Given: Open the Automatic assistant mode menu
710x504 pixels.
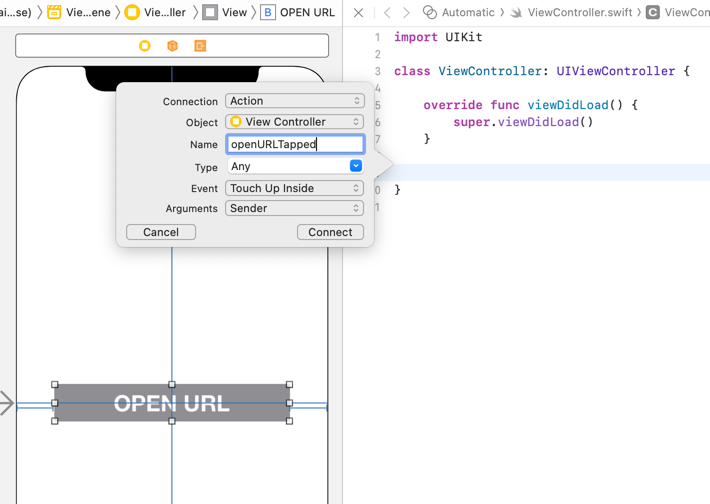Looking at the screenshot, I should pyautogui.click(x=458, y=12).
